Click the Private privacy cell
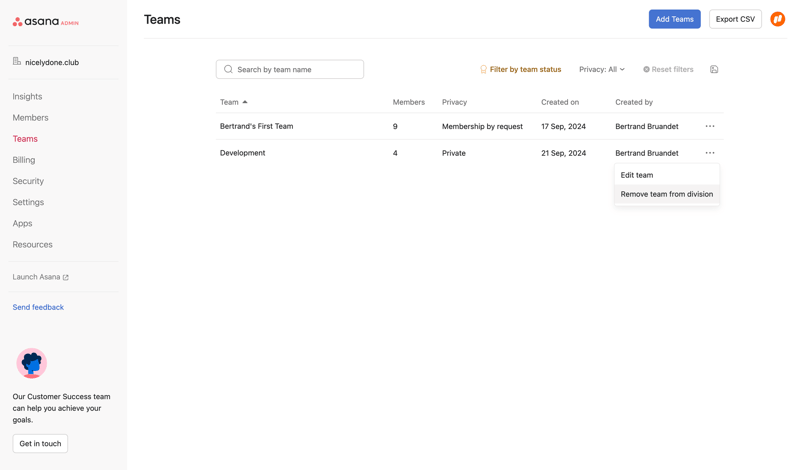The height and width of the screenshot is (470, 800). (x=454, y=153)
